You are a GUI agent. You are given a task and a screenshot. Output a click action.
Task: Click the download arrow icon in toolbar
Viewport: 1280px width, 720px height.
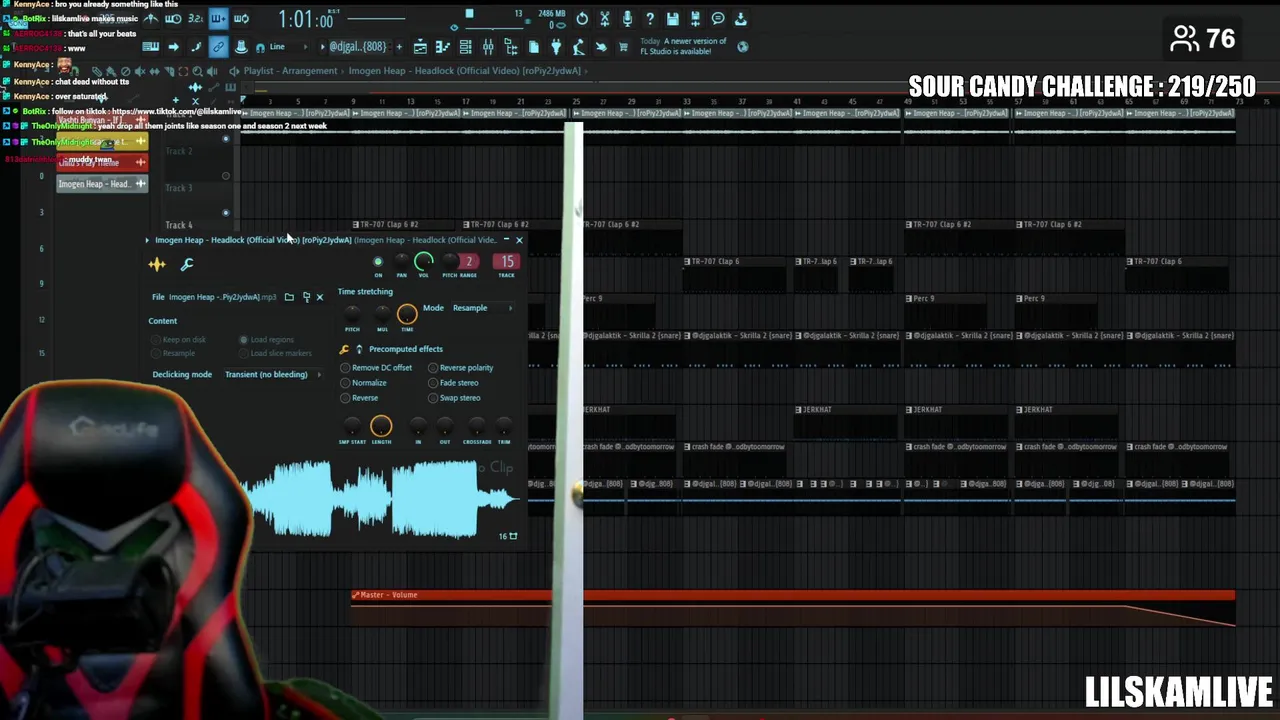pyautogui.click(x=740, y=19)
